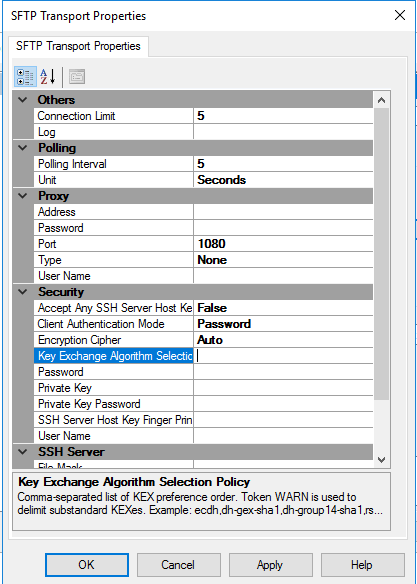Click the Help button
The height and width of the screenshot is (584, 417).
(363, 565)
